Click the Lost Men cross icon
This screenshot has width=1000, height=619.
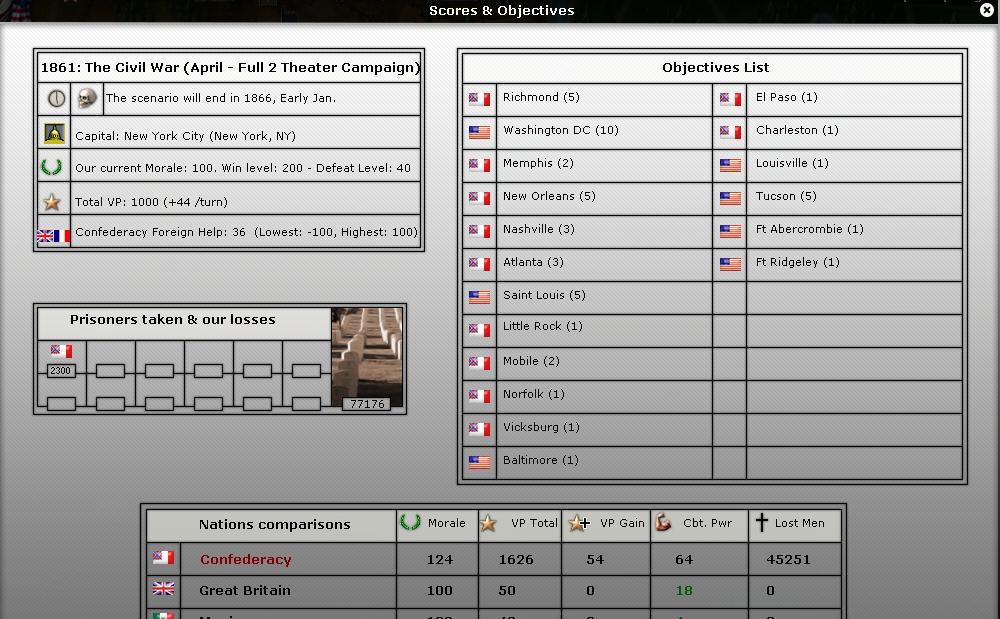[x=761, y=523]
